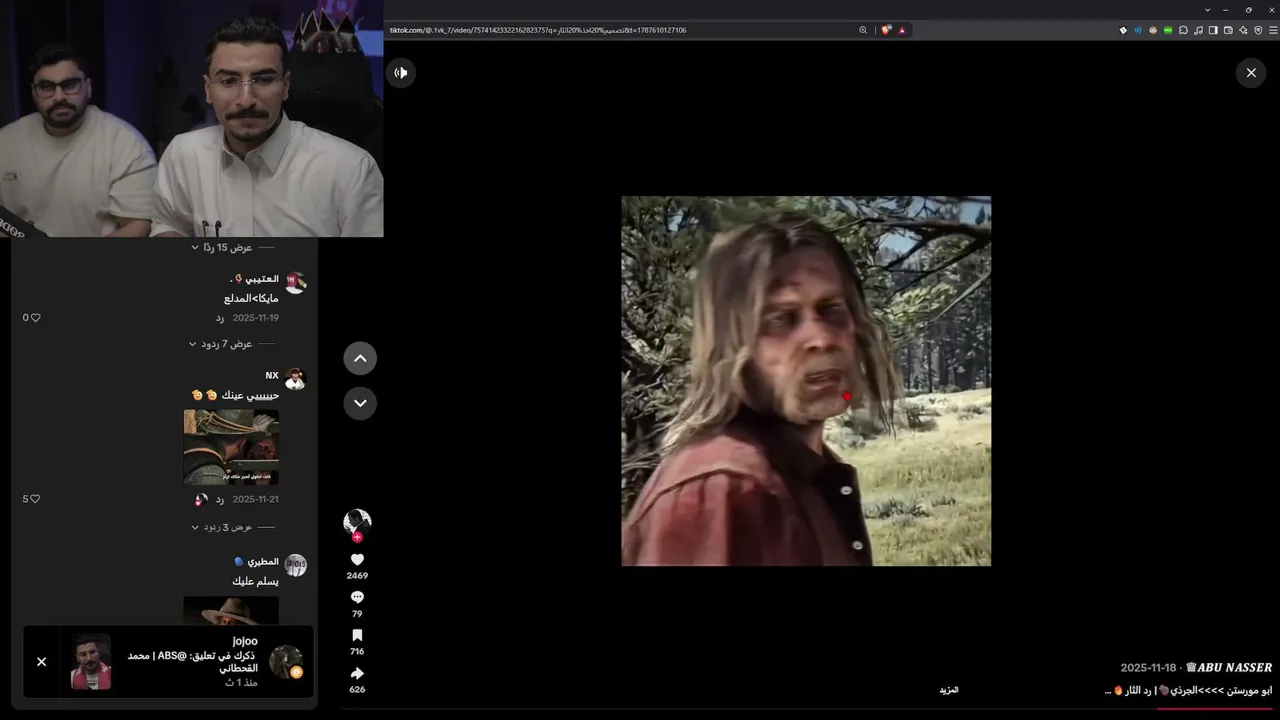Open the NX commenter avatar

[x=295, y=379]
